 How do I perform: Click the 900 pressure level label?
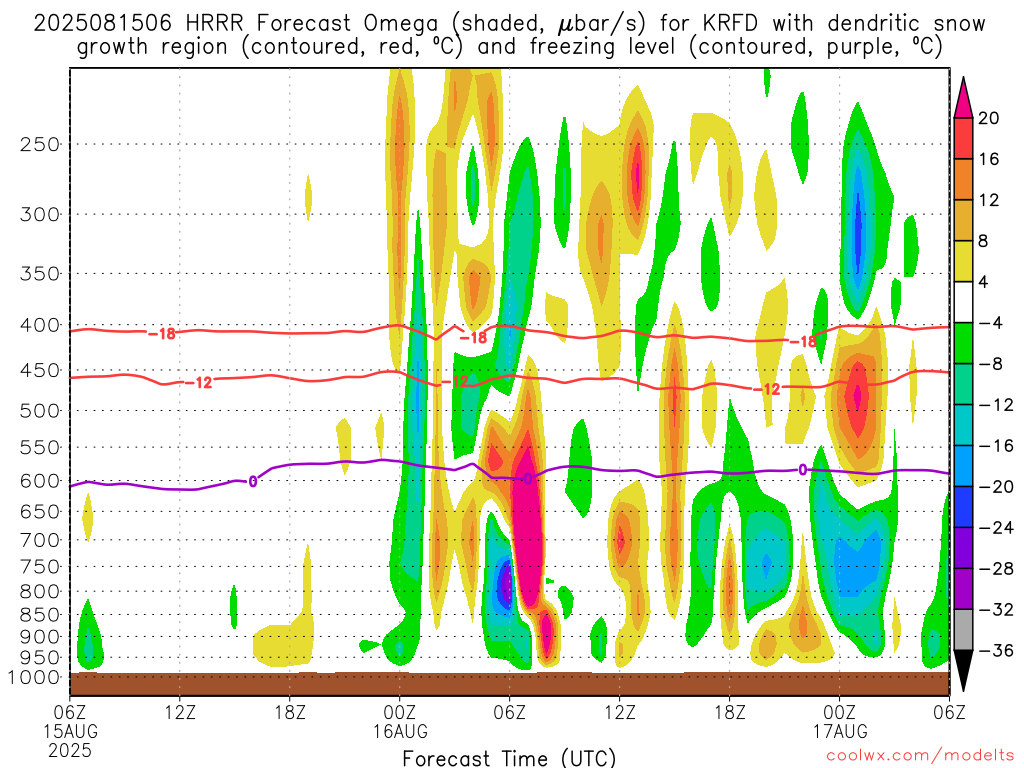point(40,637)
